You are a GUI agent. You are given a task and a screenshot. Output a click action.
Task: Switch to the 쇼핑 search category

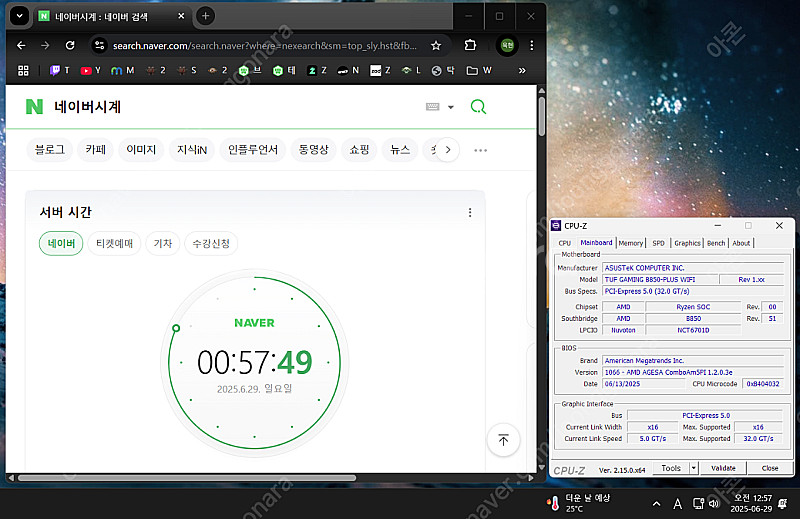click(359, 150)
